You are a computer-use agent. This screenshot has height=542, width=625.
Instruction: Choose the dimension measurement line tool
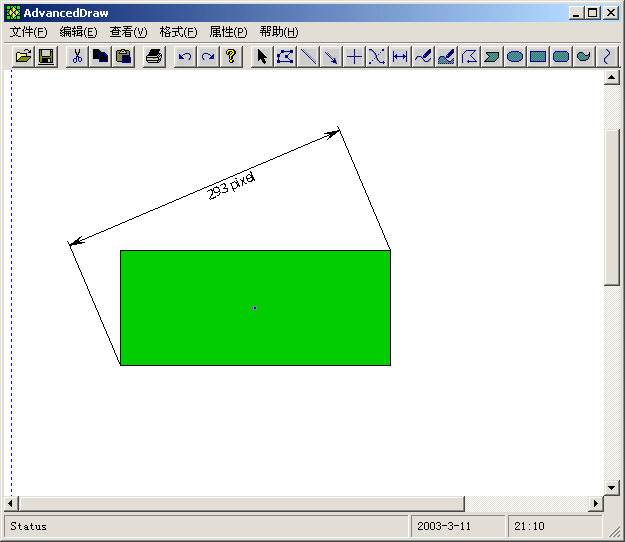(400, 57)
